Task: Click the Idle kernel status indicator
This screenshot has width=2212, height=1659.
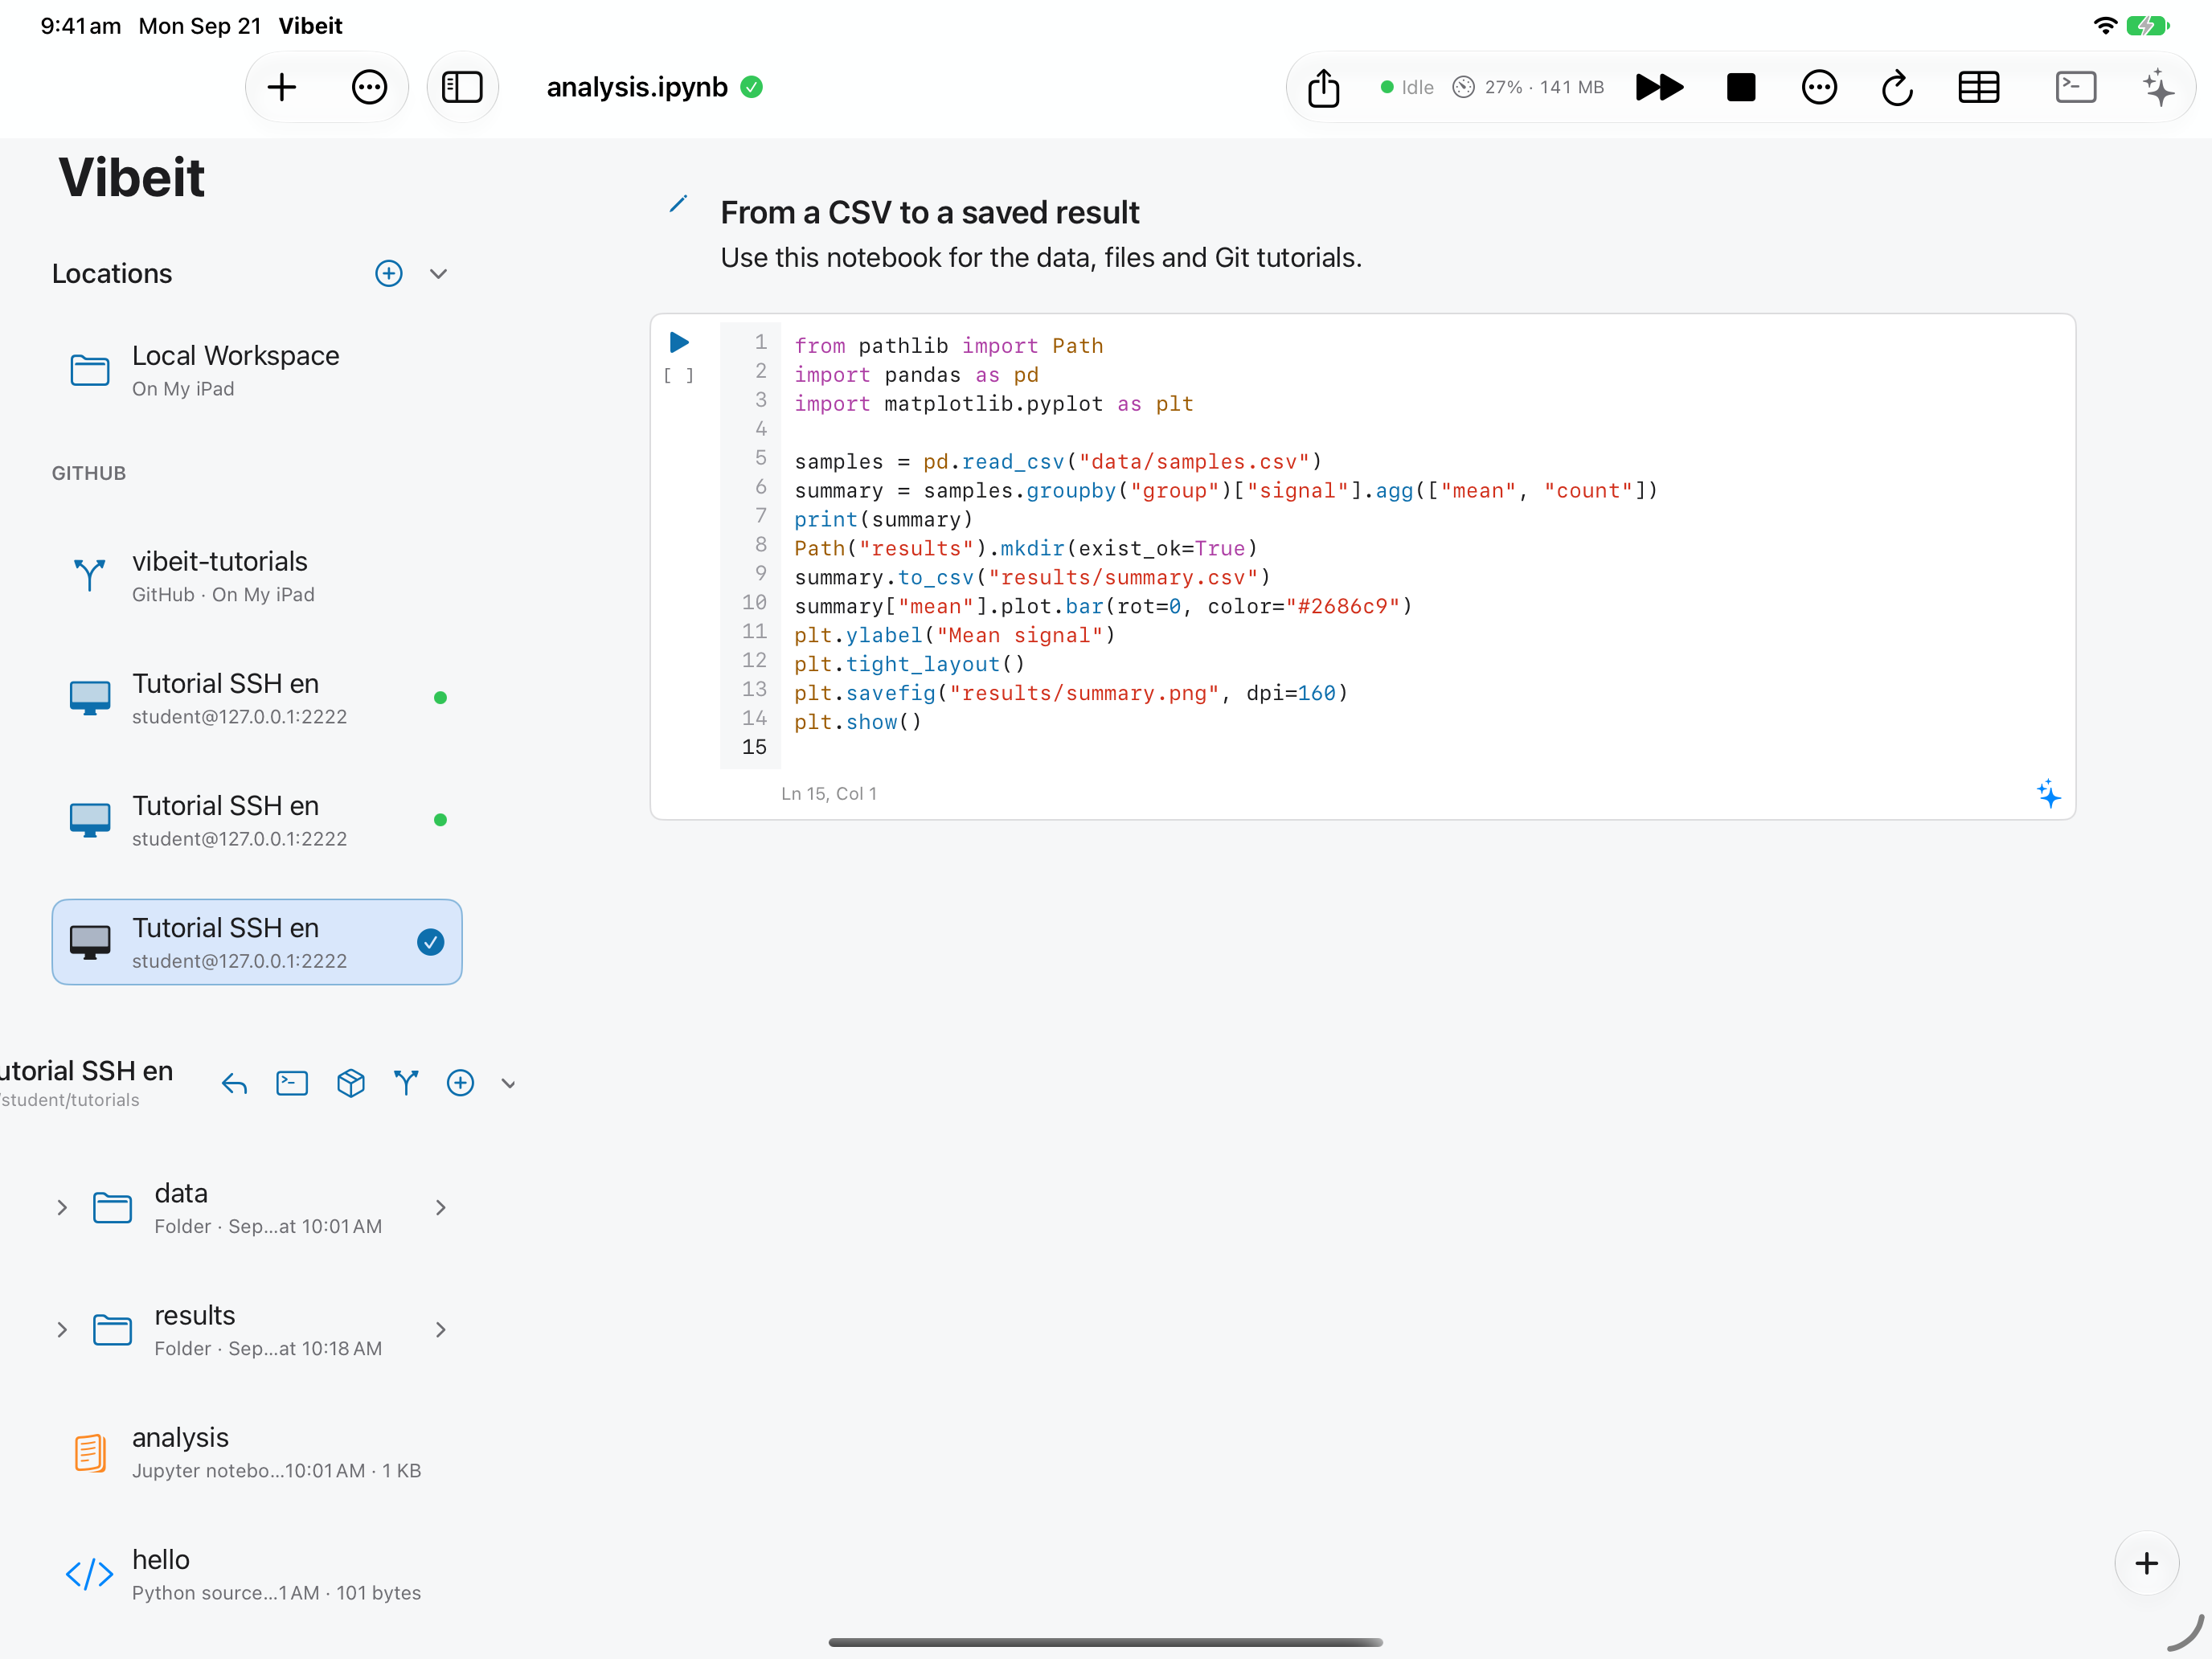Action: [x=1406, y=88]
